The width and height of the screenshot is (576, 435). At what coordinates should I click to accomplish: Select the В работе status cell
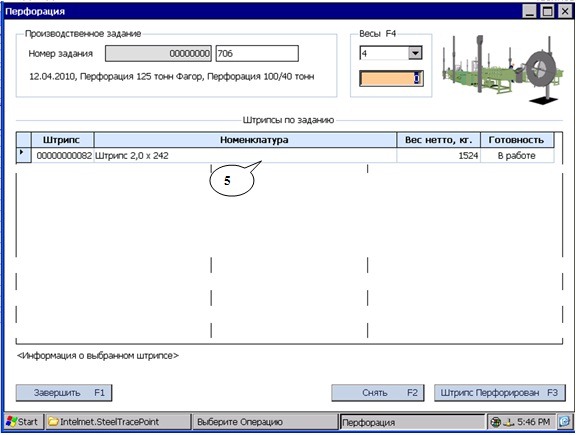[x=516, y=155]
